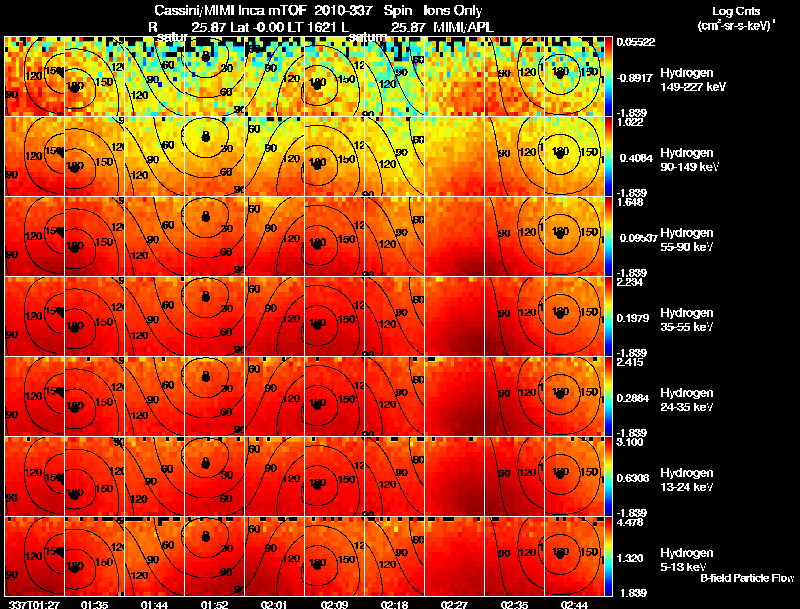This screenshot has width=800, height=609.
Task: Click the 0.05522 color scale maximum value
Action: (636, 42)
